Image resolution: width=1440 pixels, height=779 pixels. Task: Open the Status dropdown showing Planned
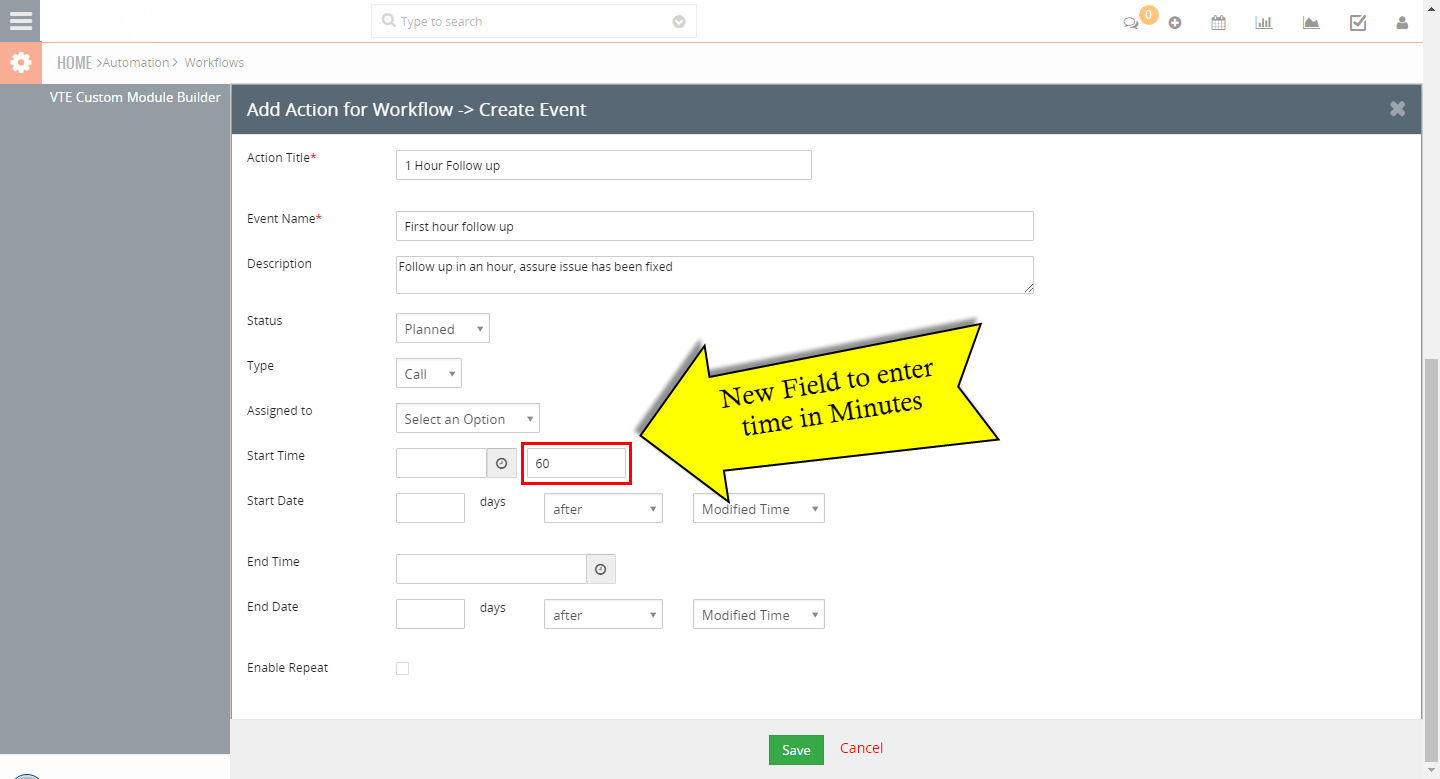(x=443, y=328)
